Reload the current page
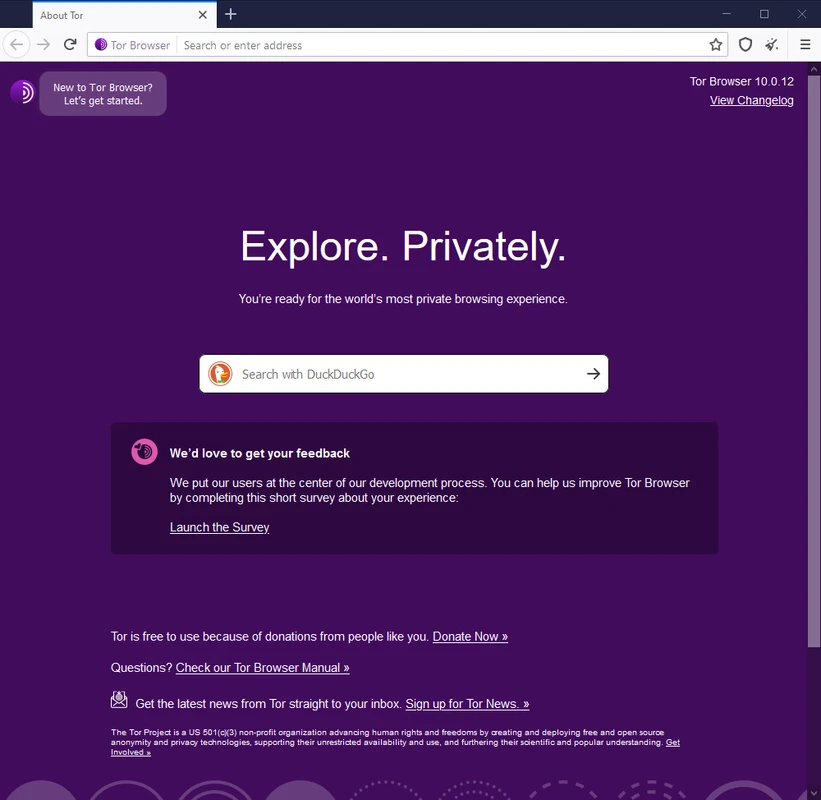Viewport: 821px width, 800px height. (x=70, y=44)
